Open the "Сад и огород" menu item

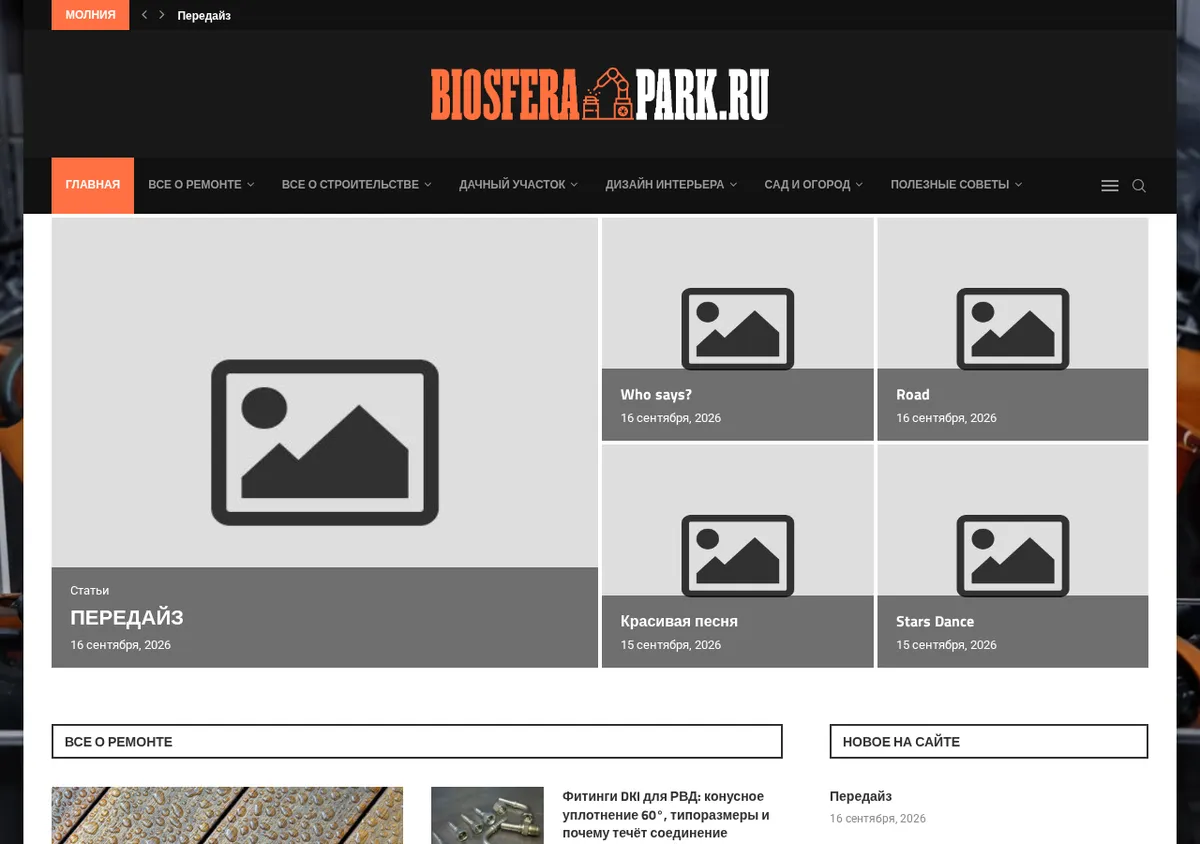coord(813,185)
